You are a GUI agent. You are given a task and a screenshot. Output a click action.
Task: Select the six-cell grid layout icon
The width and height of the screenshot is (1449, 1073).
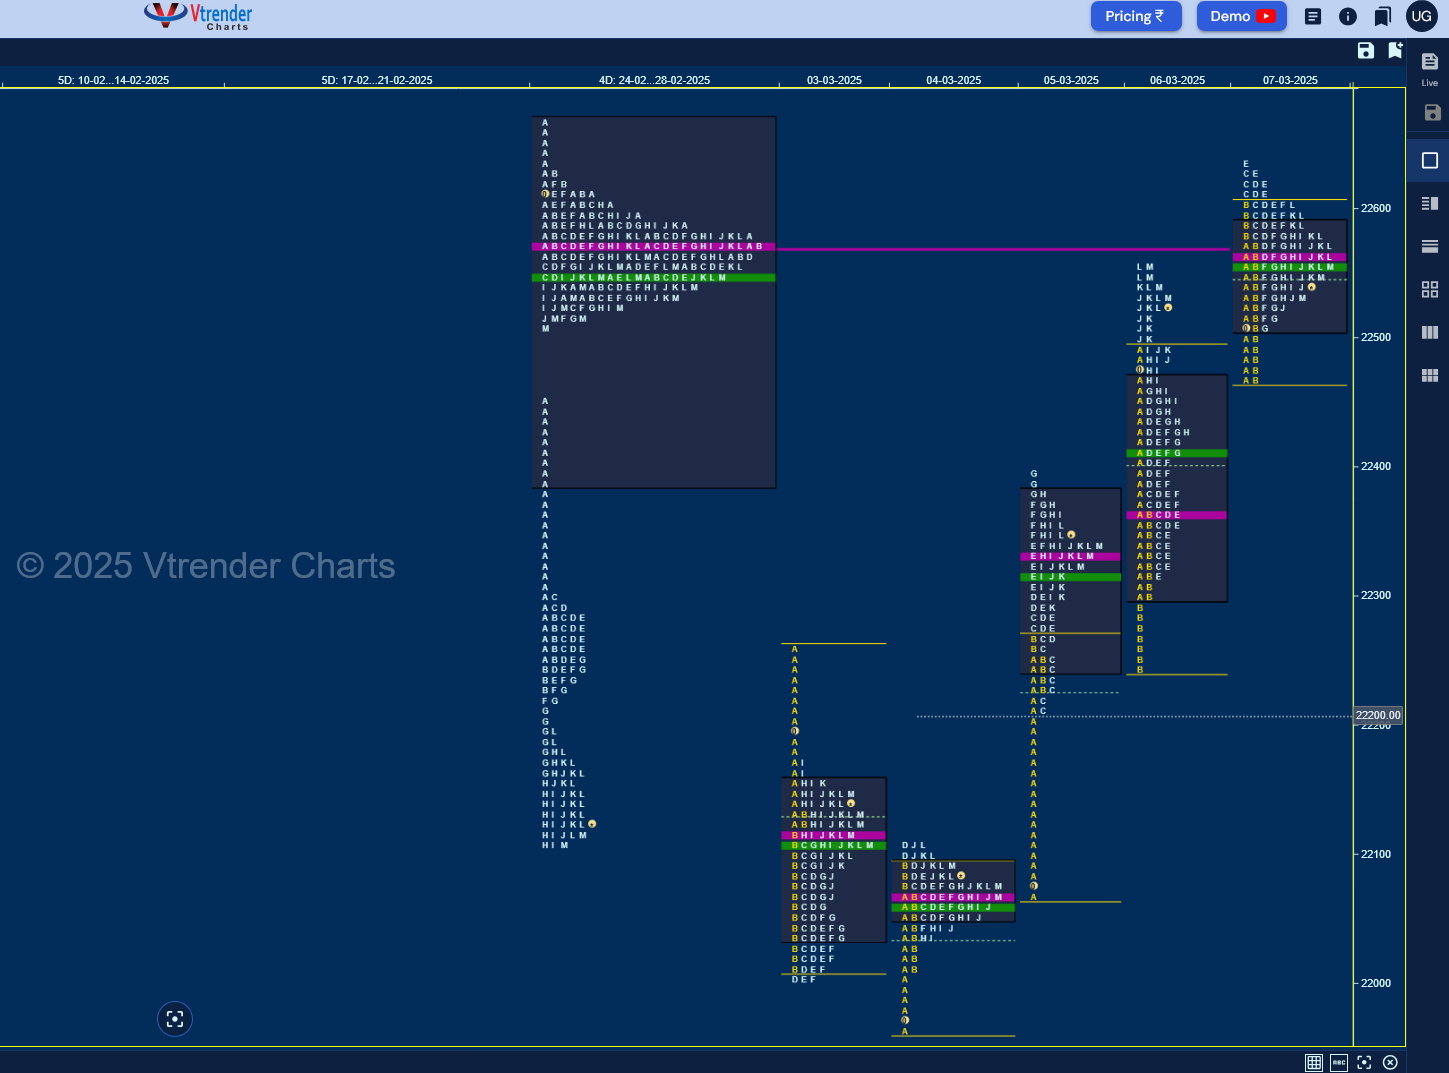(x=1430, y=375)
